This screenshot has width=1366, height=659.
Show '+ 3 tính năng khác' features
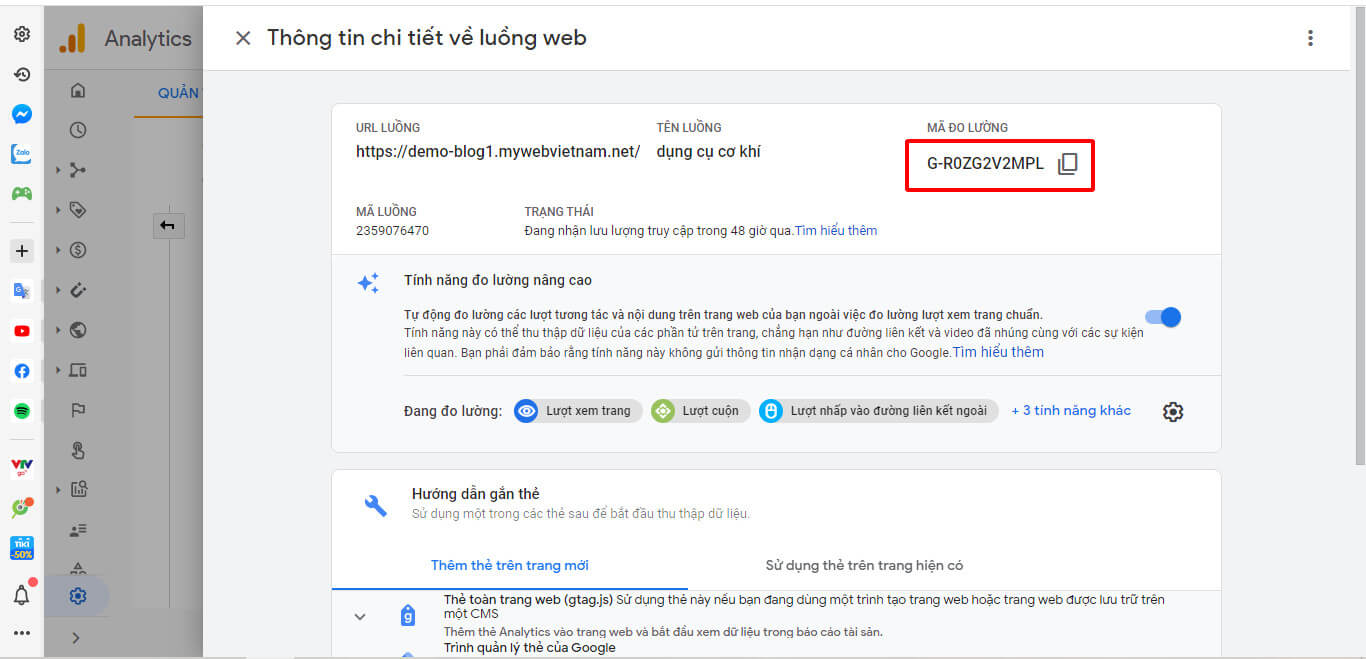[x=1071, y=411]
